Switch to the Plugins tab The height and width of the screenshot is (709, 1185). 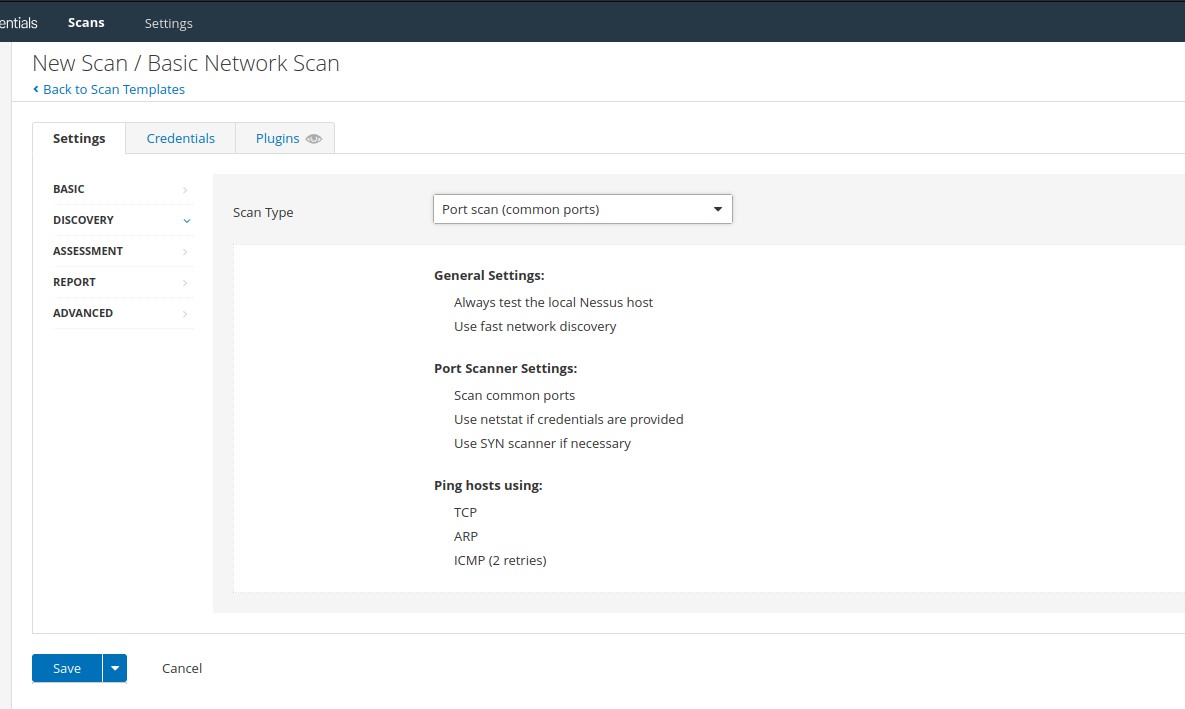point(285,138)
